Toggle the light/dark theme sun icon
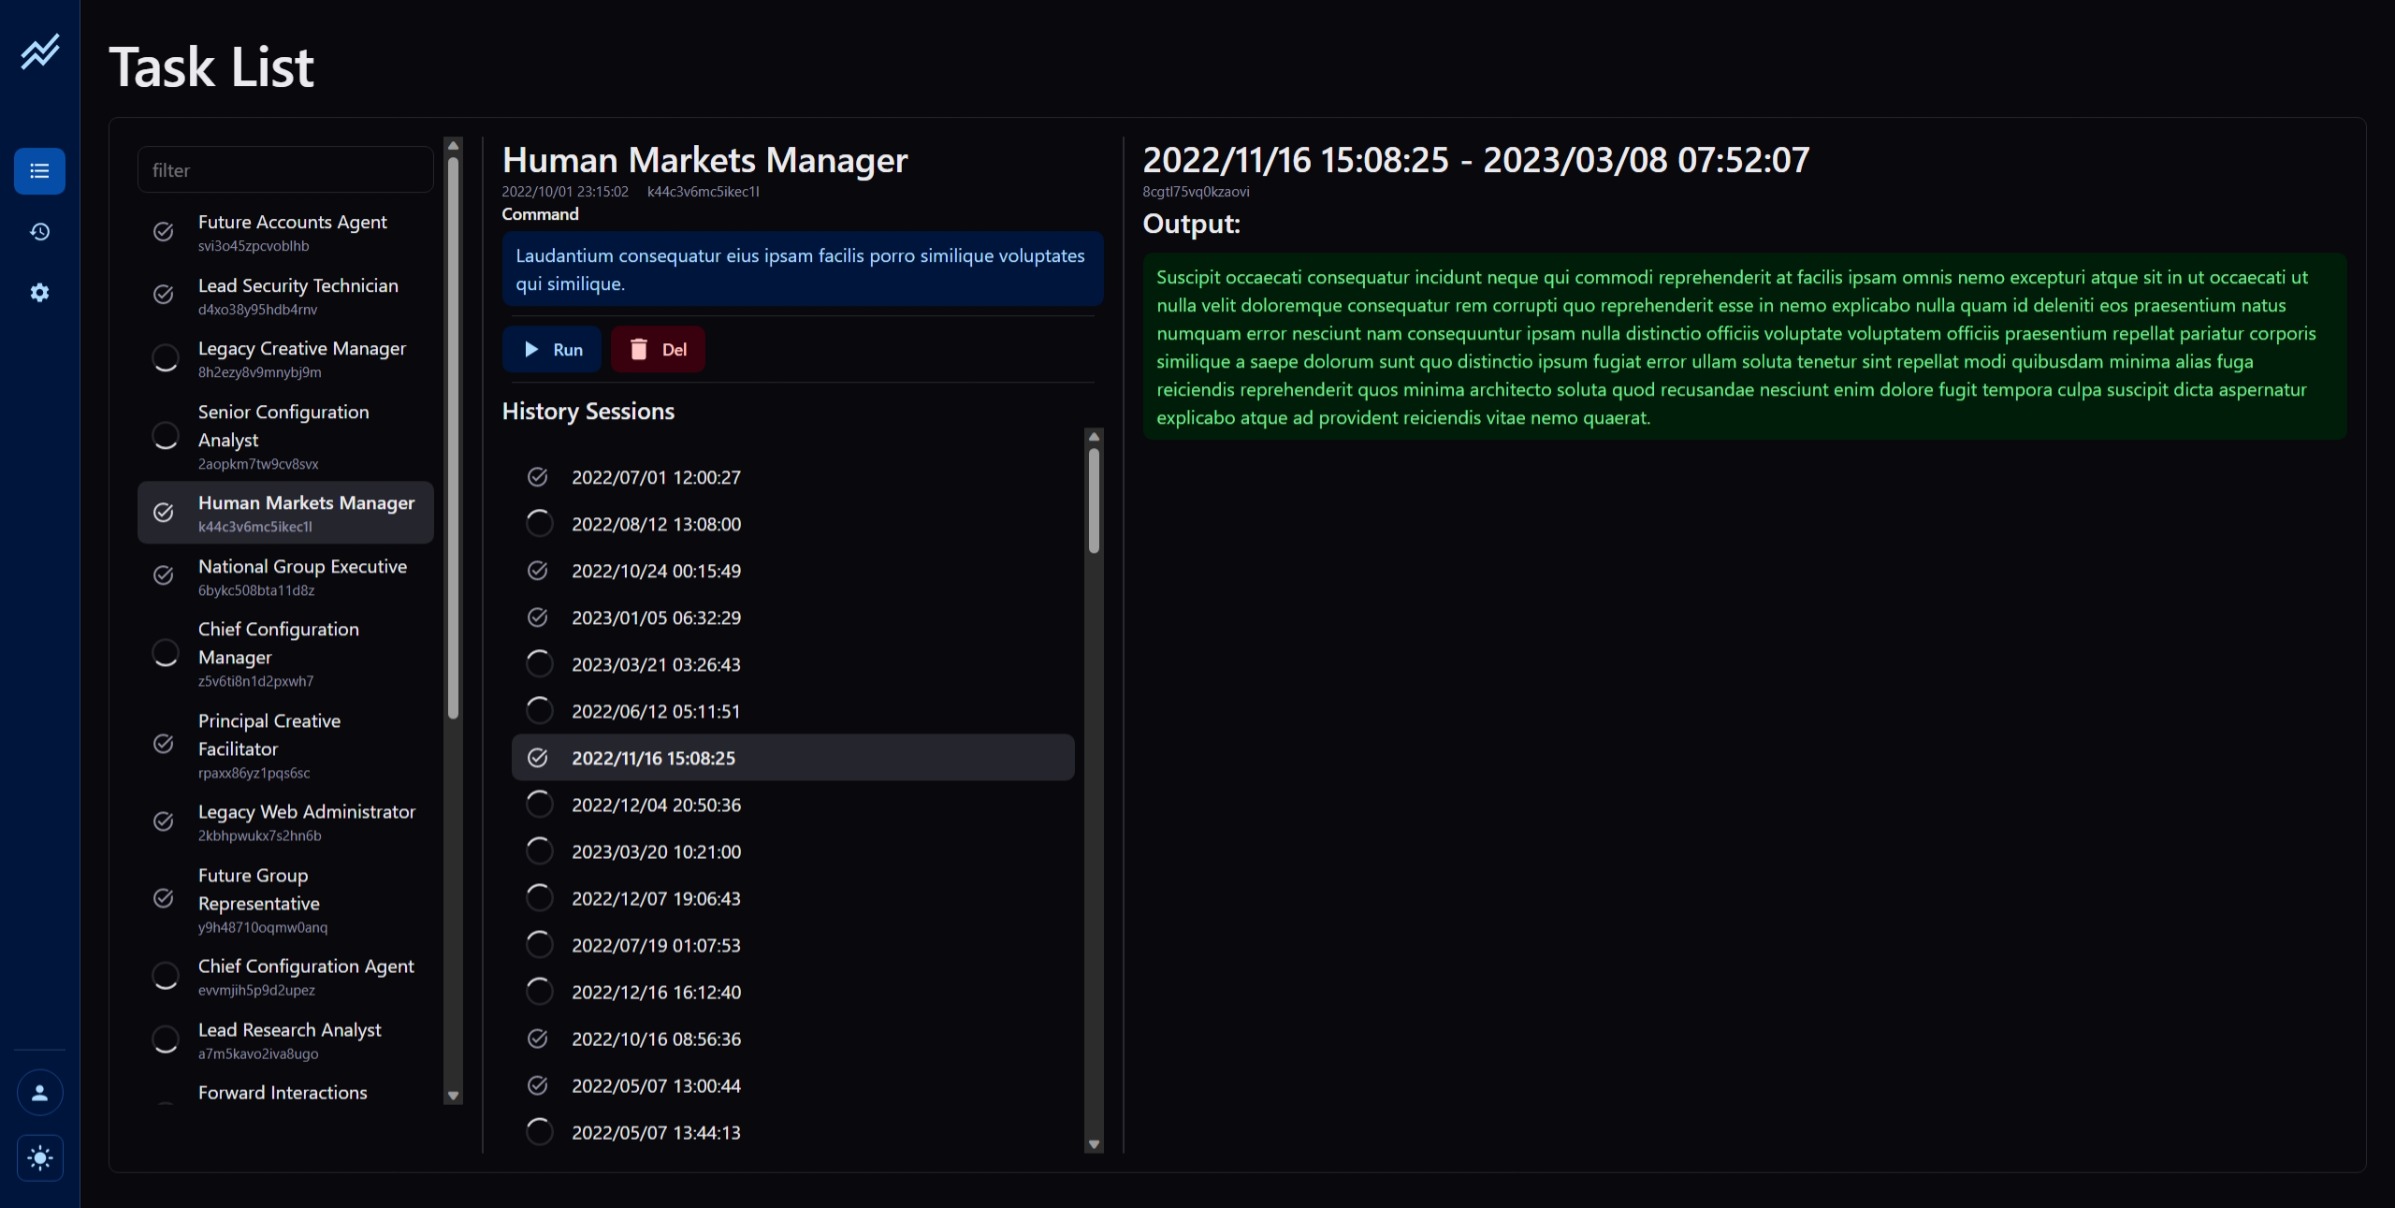This screenshot has height=1208, width=2395. [40, 1158]
